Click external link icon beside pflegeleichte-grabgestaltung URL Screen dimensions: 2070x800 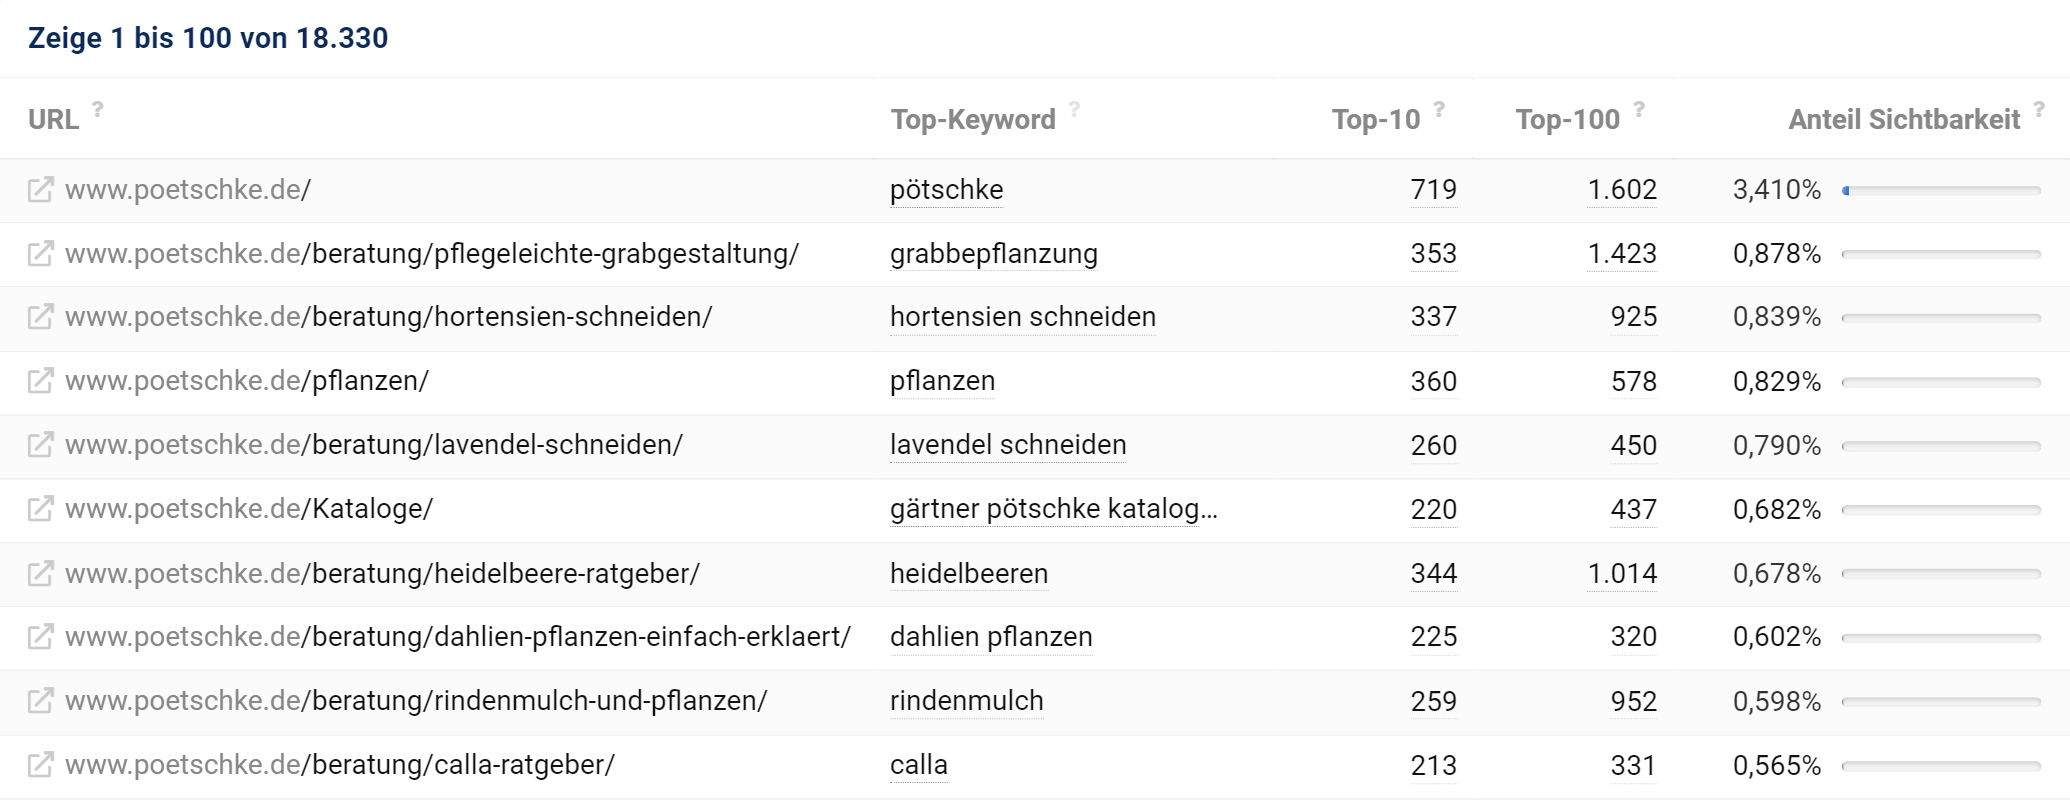(x=40, y=254)
